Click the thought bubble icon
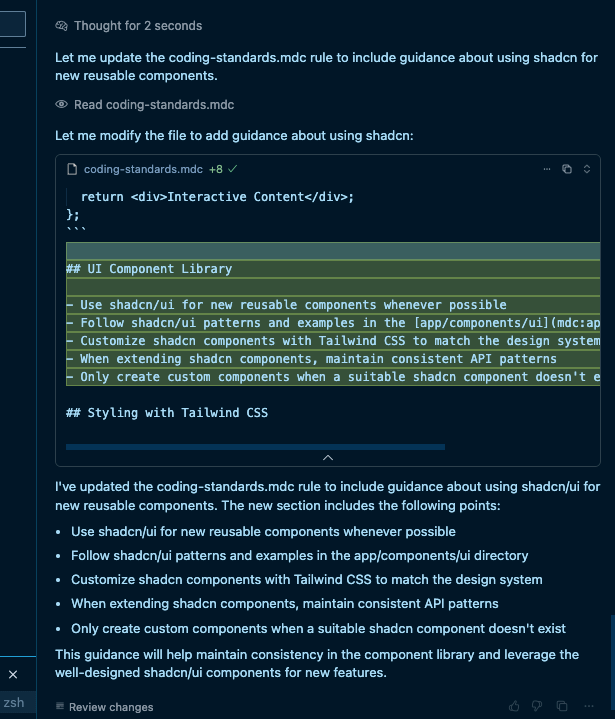615x719 pixels. (61, 26)
